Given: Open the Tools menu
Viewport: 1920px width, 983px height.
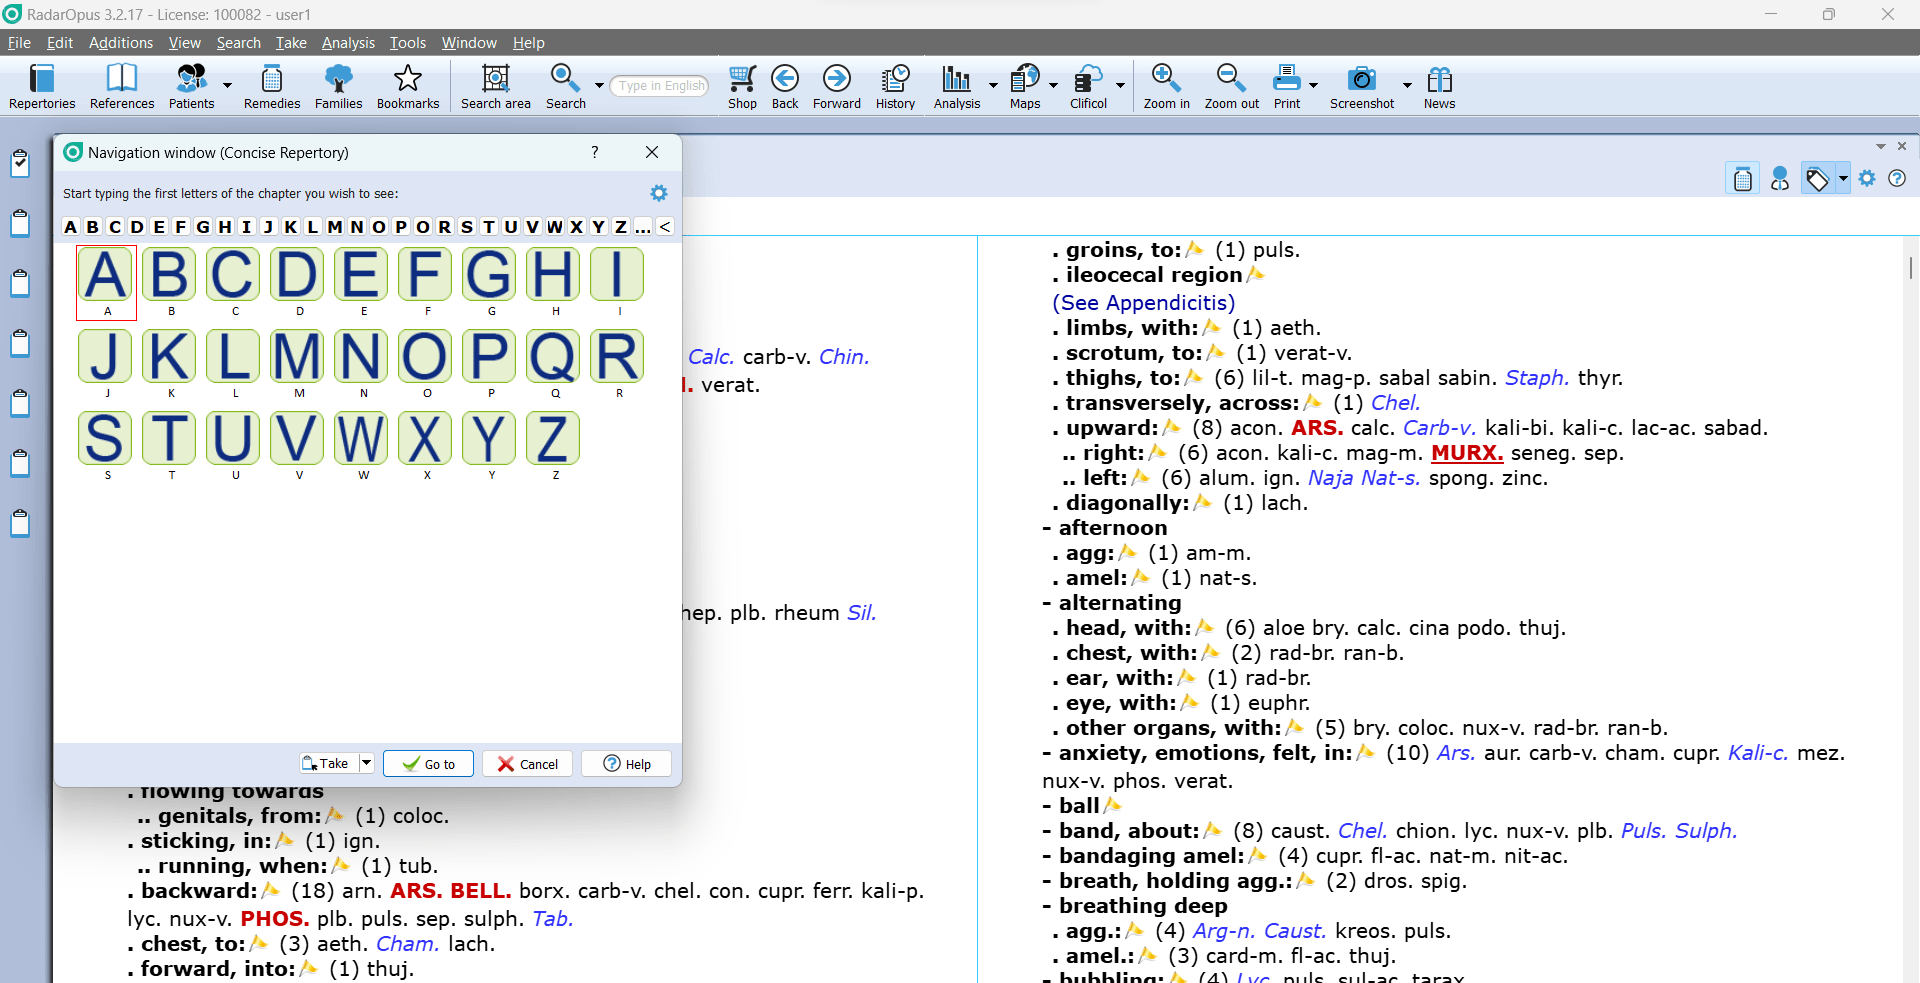Looking at the screenshot, I should [407, 43].
